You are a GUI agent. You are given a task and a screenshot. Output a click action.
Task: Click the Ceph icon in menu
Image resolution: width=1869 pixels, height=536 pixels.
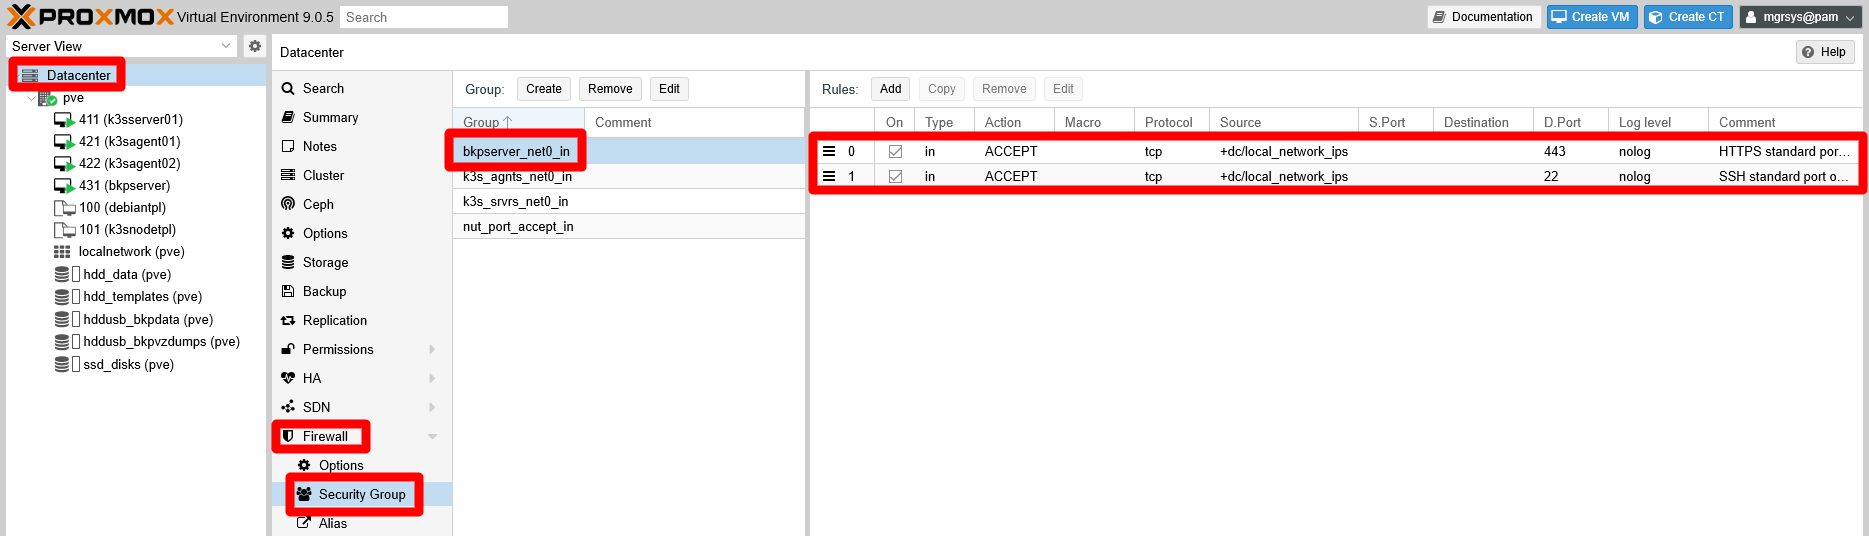(288, 204)
